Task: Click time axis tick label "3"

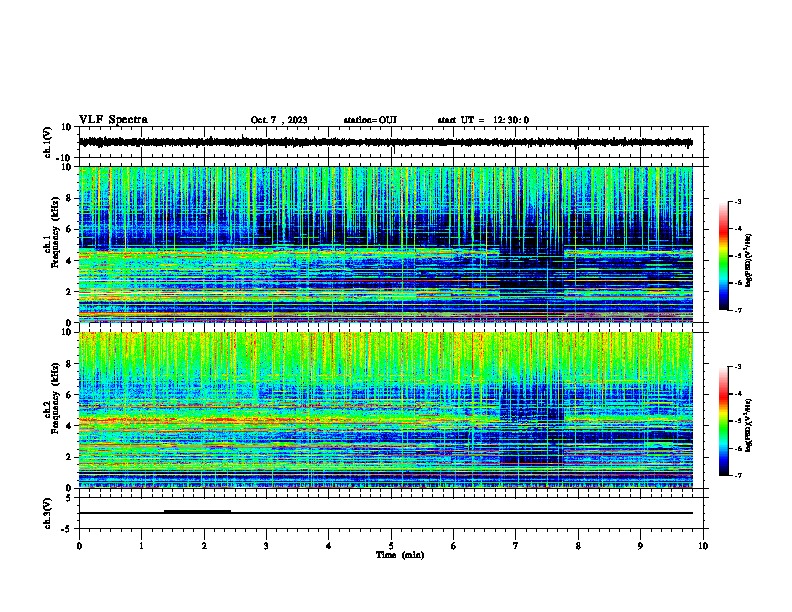Action: pyautogui.click(x=266, y=545)
